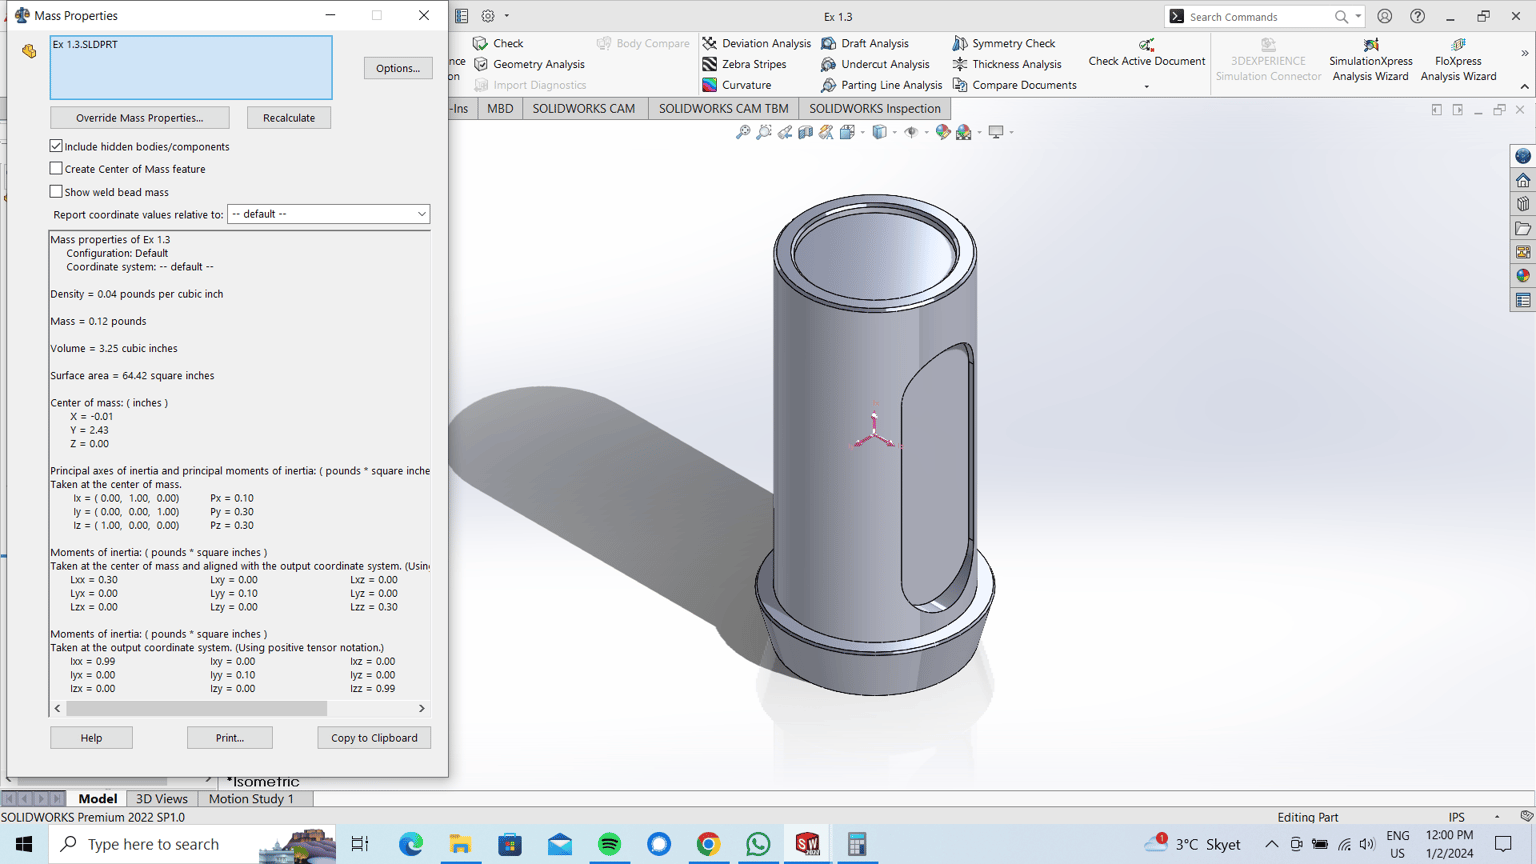Click Zoom to Fit in view toolbar
1536x864 pixels.
[x=743, y=132]
